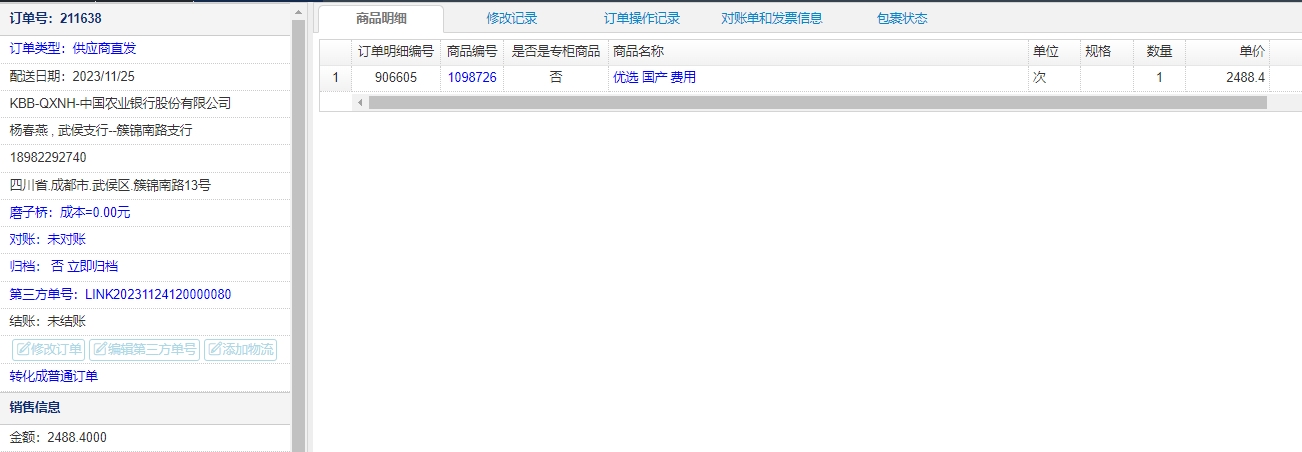Click the KBB-QXNH-中国农业银行股份有限公司 text

point(120,103)
